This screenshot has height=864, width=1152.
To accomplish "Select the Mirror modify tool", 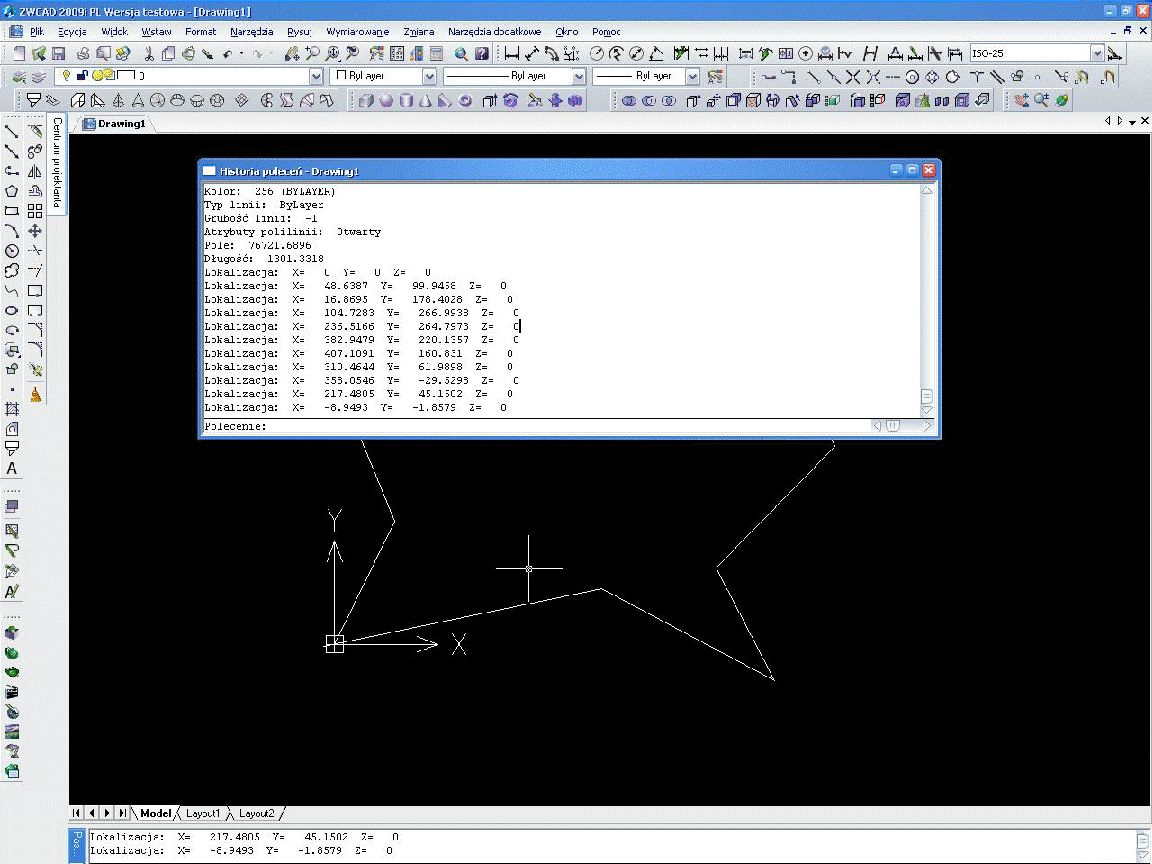I will click(x=35, y=171).
